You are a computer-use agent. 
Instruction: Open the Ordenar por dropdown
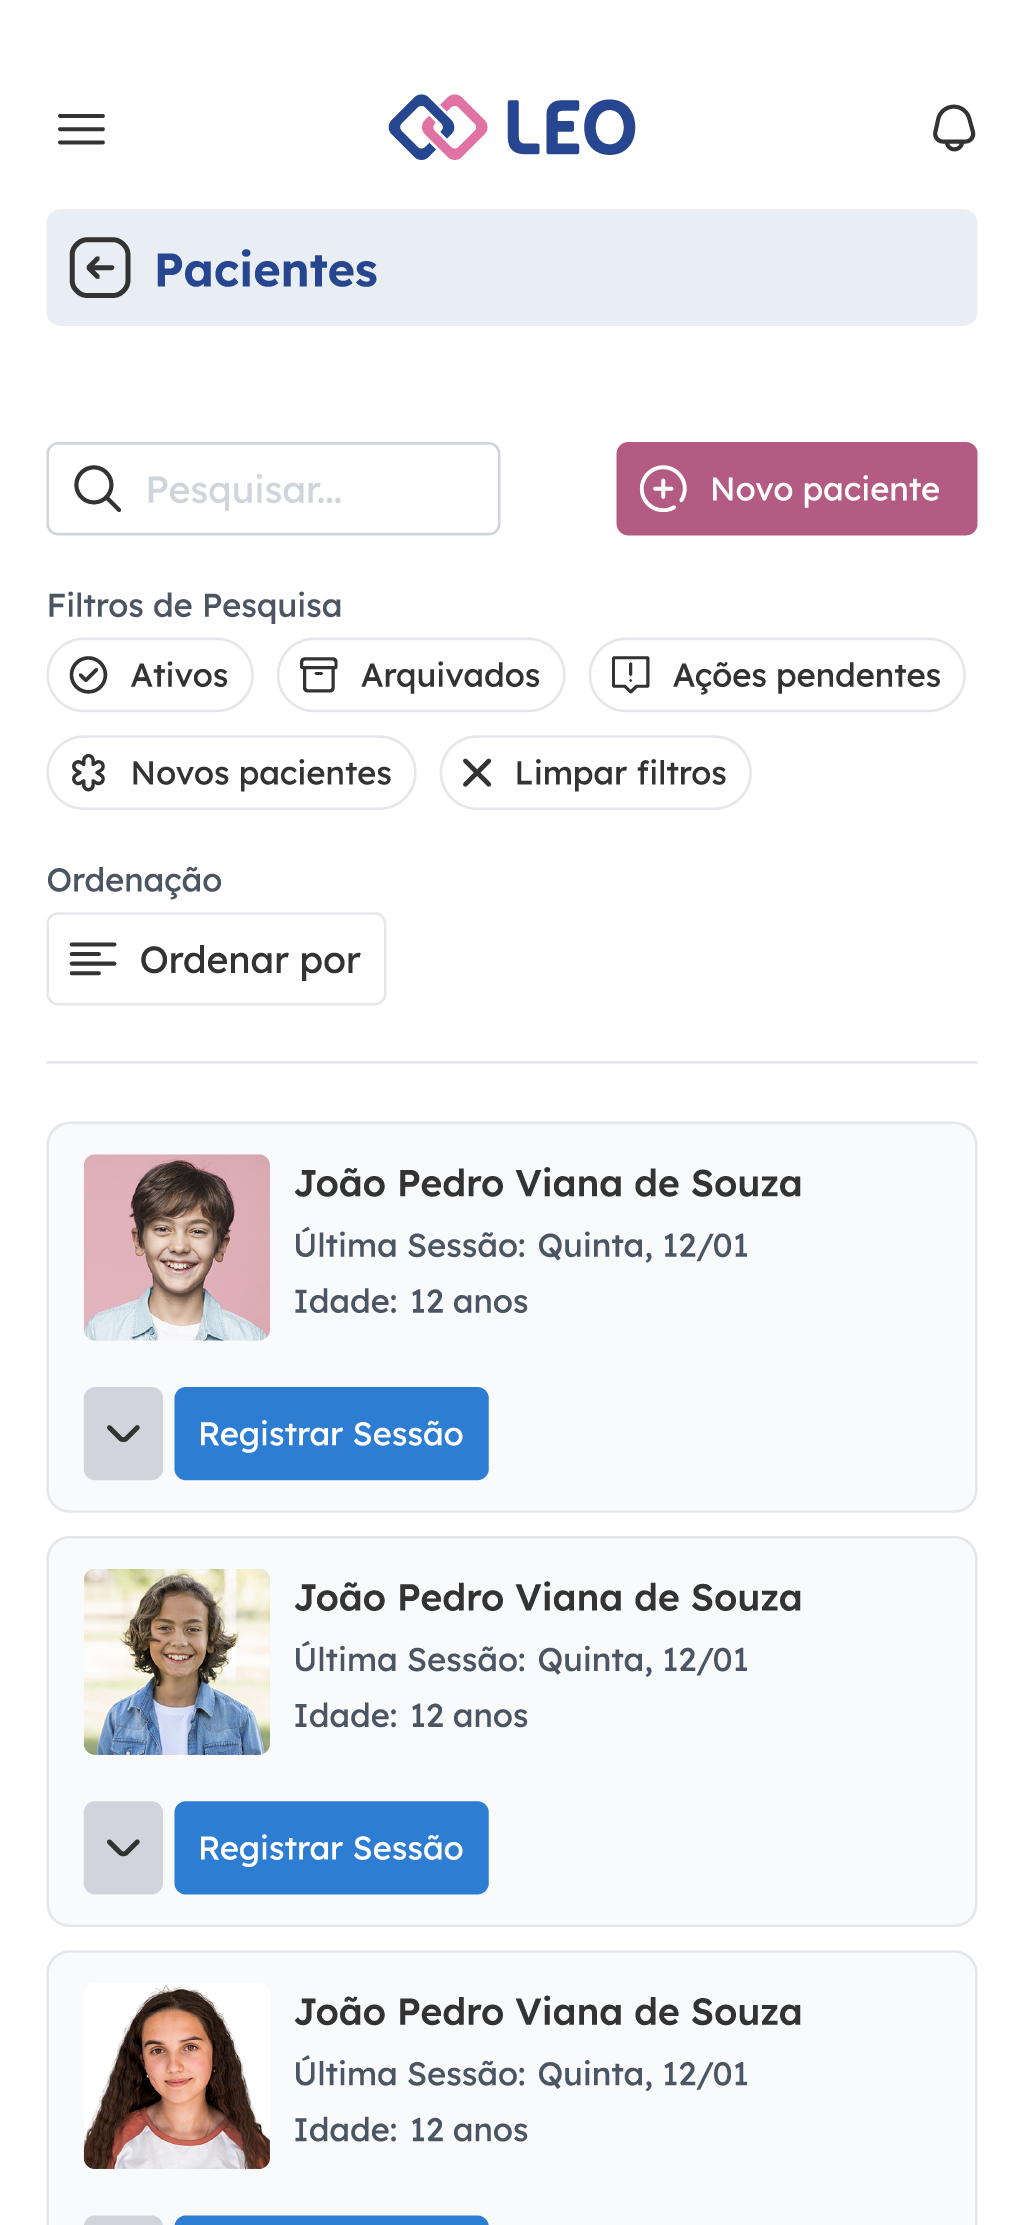(216, 959)
